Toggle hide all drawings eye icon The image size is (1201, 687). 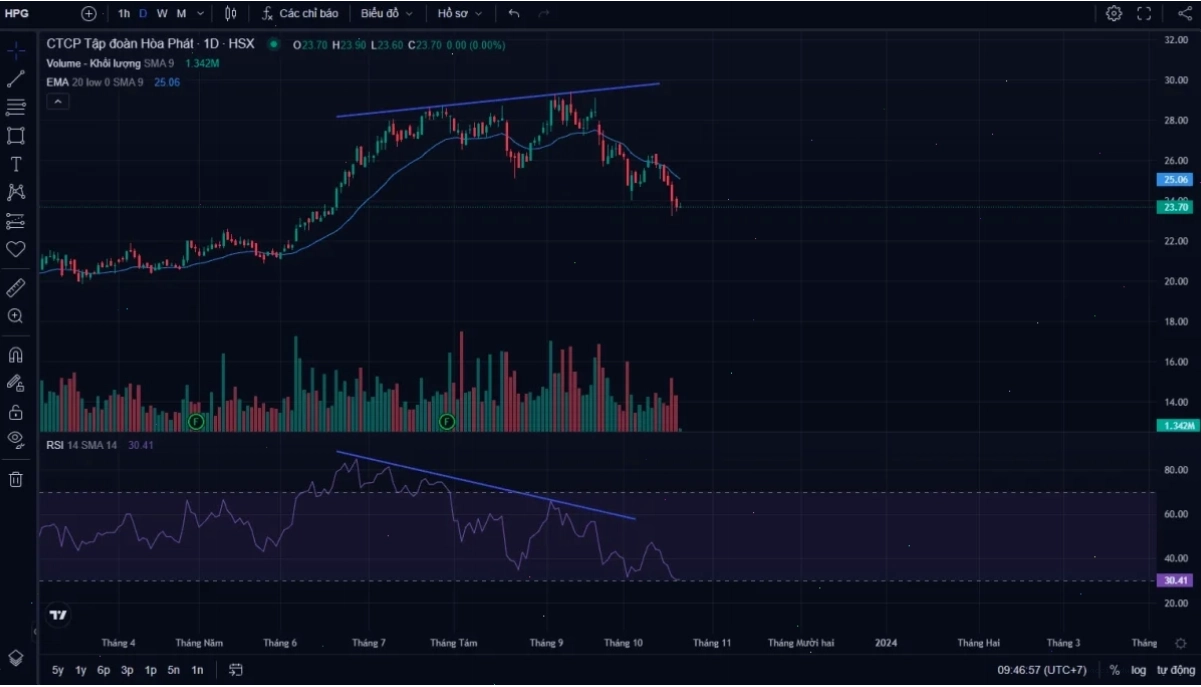point(16,439)
